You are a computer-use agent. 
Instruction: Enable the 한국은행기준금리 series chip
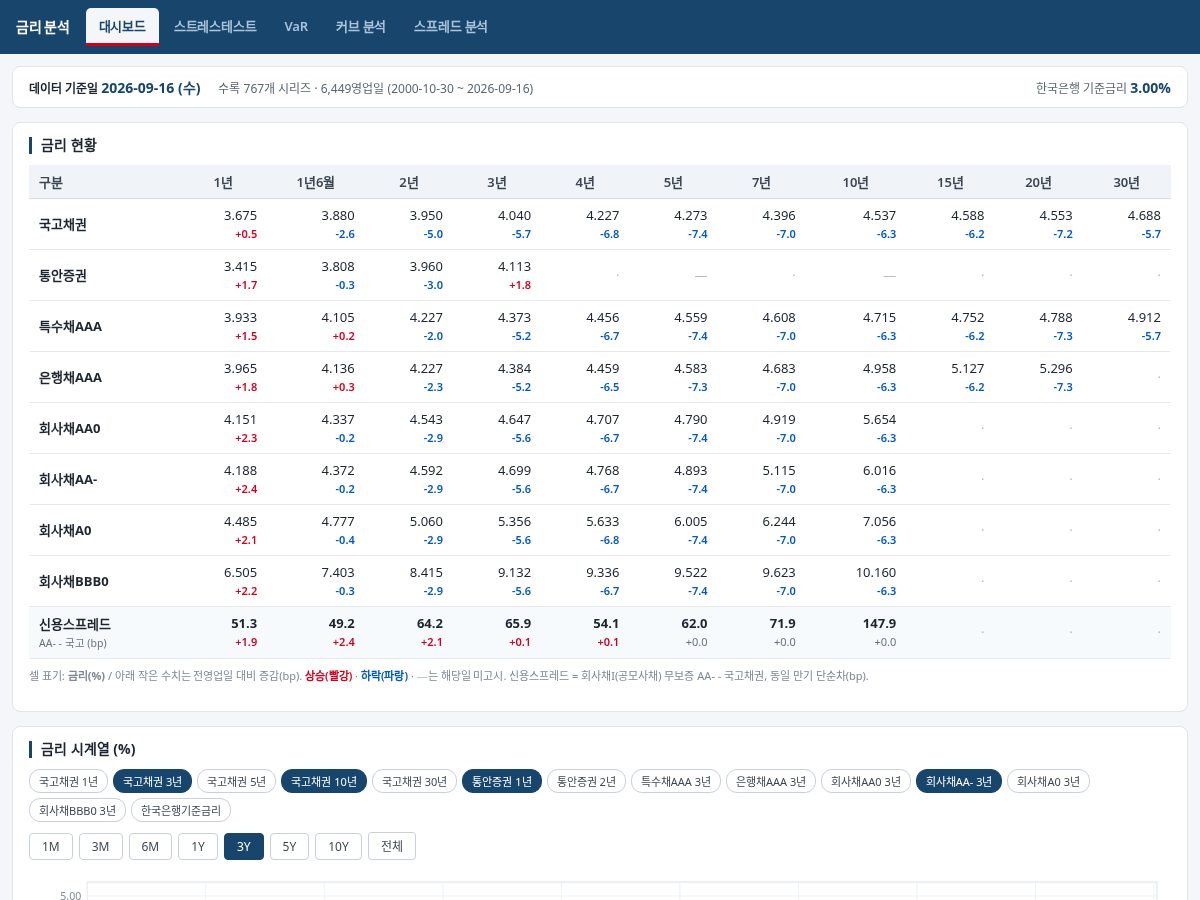pos(182,810)
